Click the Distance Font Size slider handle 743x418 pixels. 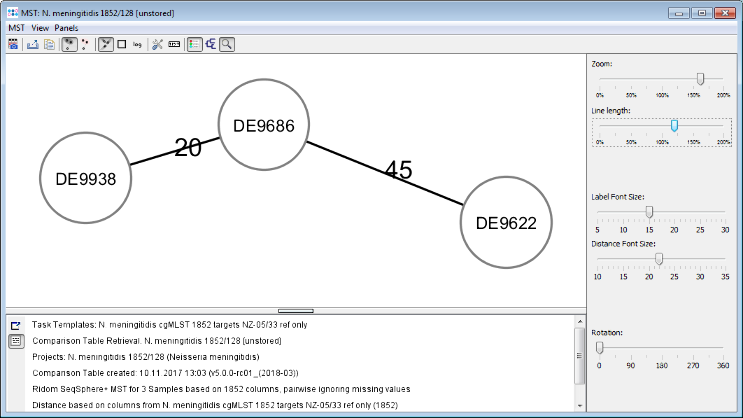point(658,258)
